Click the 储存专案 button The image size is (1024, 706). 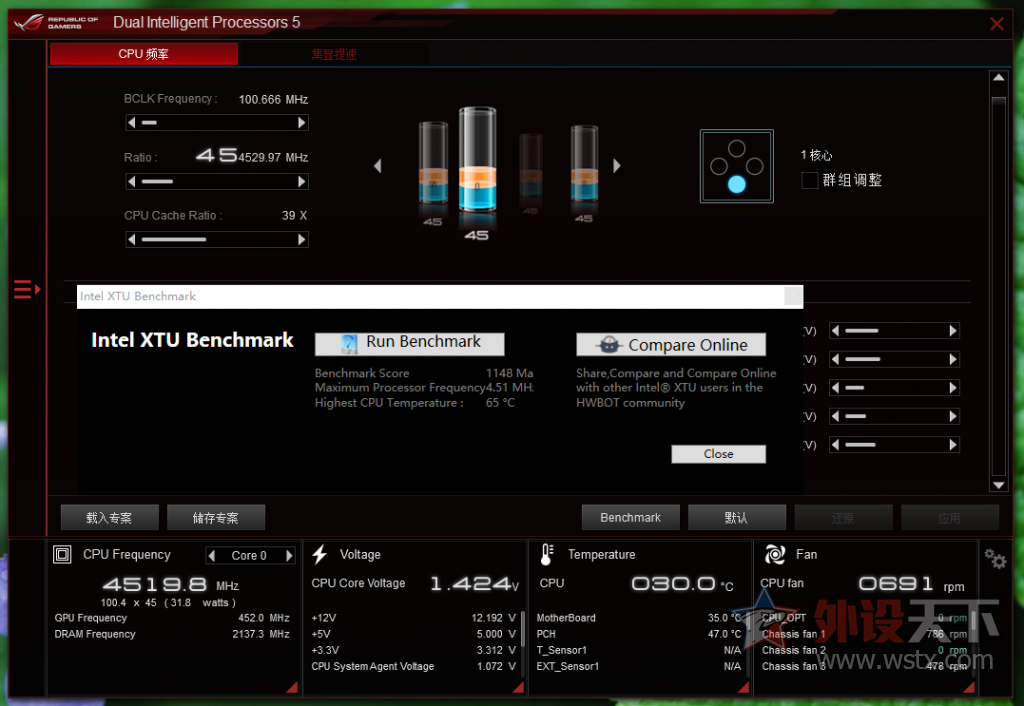tap(216, 518)
